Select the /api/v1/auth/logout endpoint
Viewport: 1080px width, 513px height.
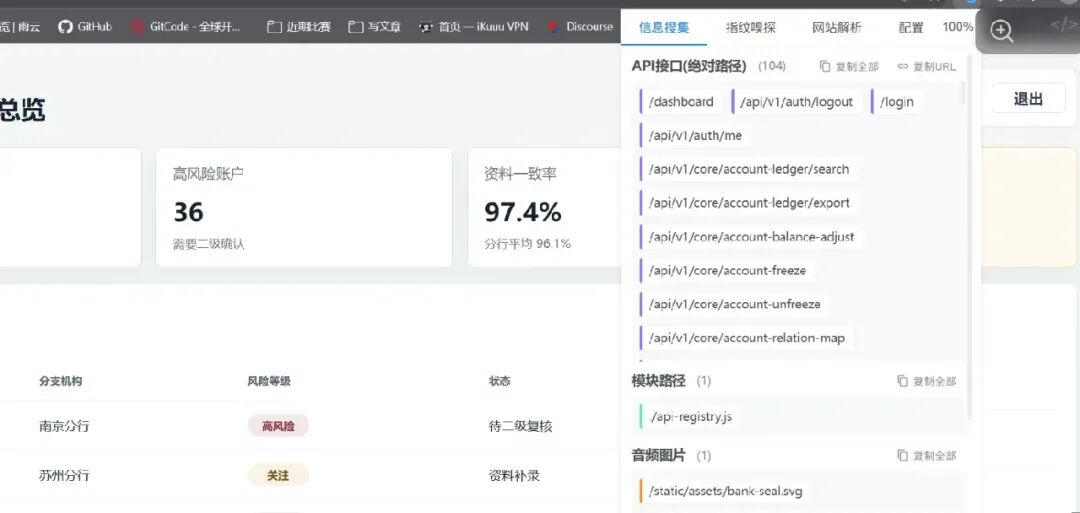(796, 102)
